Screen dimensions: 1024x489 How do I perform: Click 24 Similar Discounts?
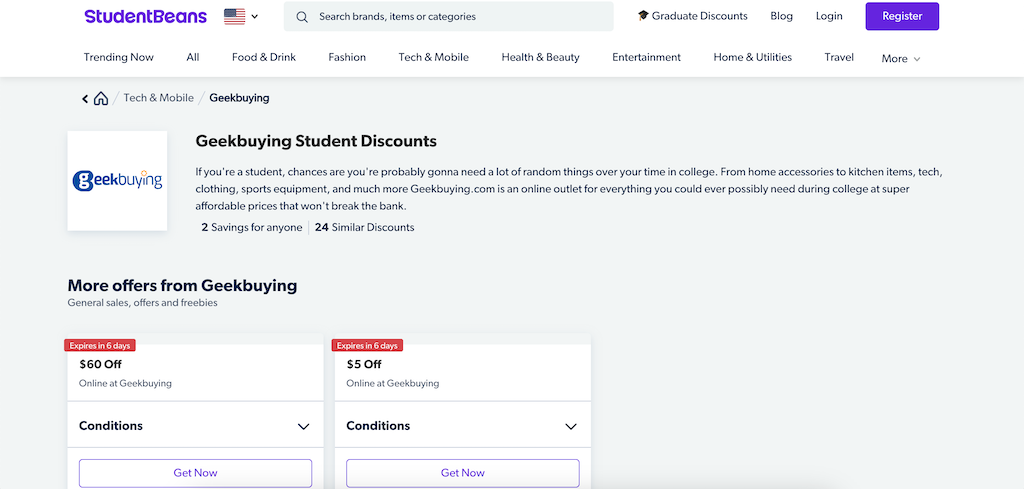364,228
